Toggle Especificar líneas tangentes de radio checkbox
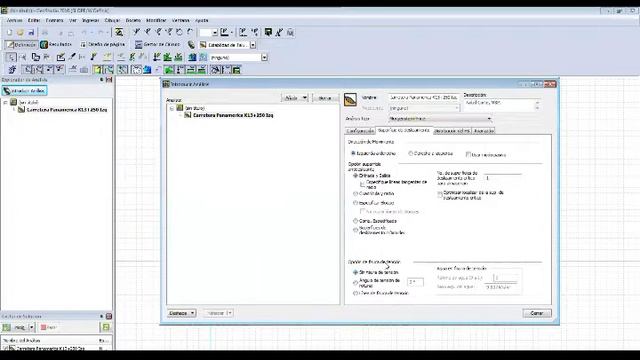The height and width of the screenshot is (360, 640). point(362,184)
